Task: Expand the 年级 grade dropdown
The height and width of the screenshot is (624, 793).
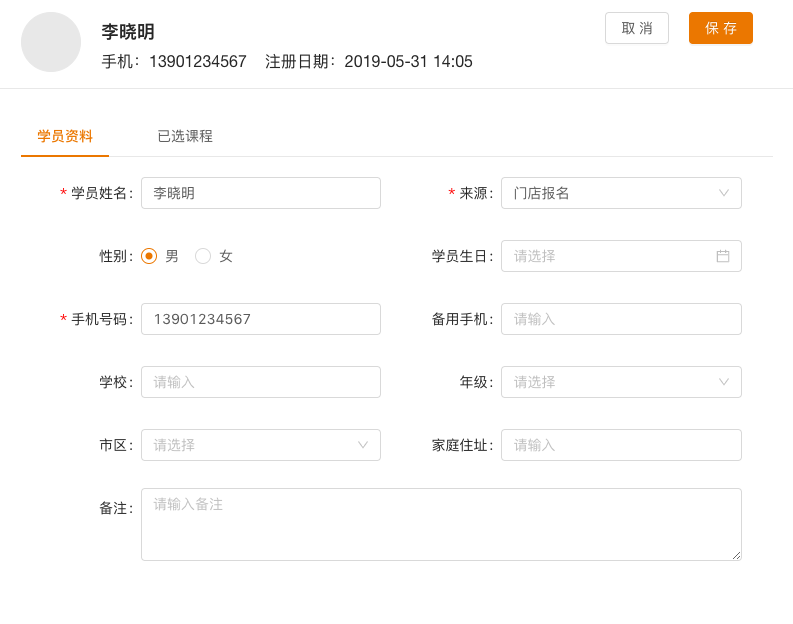Action: click(x=620, y=382)
